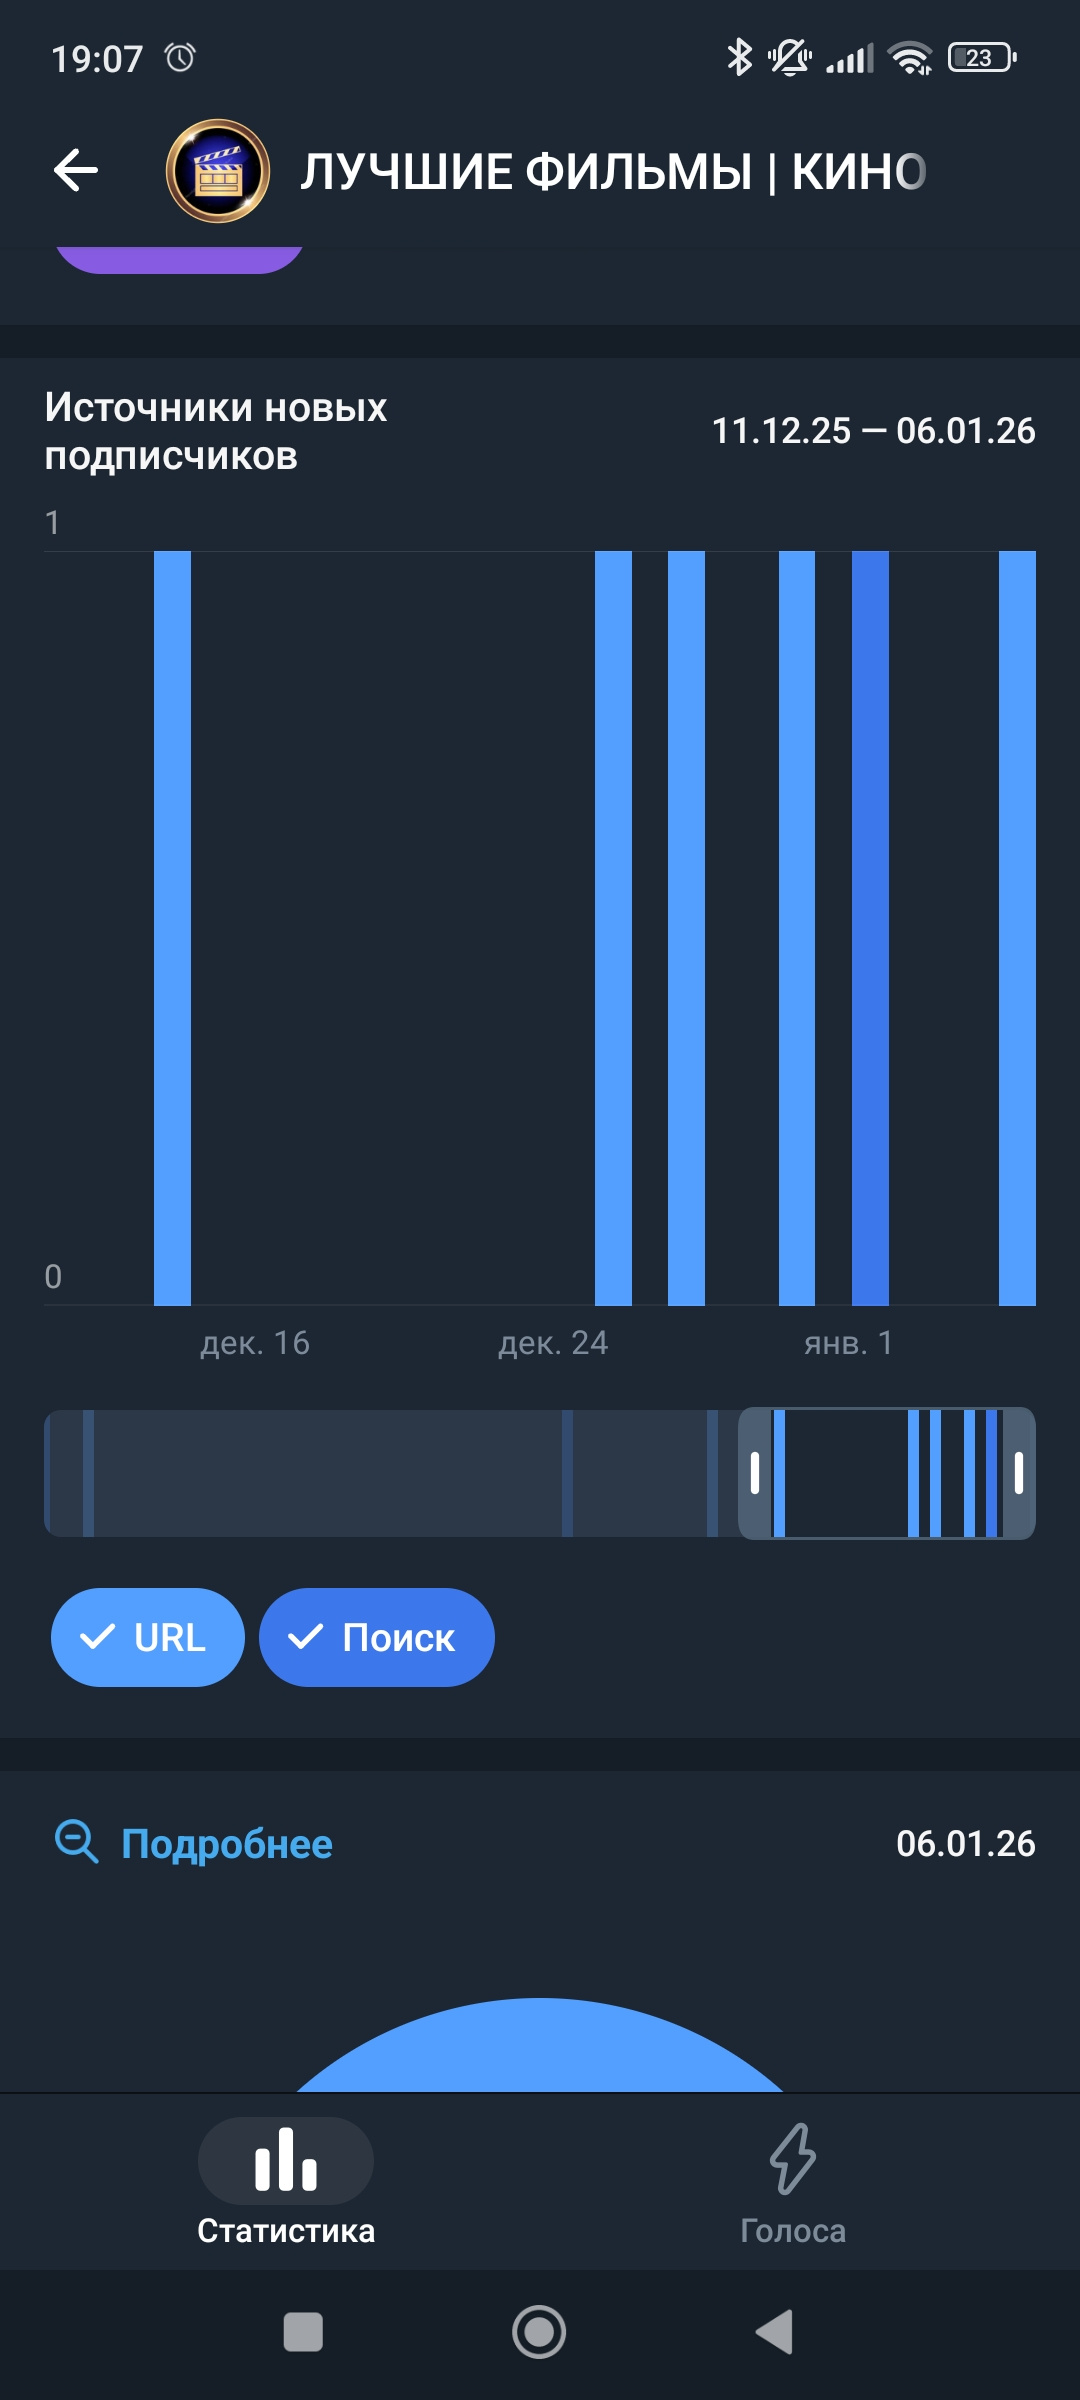Open channel title ЛУЧШИЕ ФИЛЬМЫ | КИНО
Image resolution: width=1080 pixels, height=2400 pixels.
(613, 172)
